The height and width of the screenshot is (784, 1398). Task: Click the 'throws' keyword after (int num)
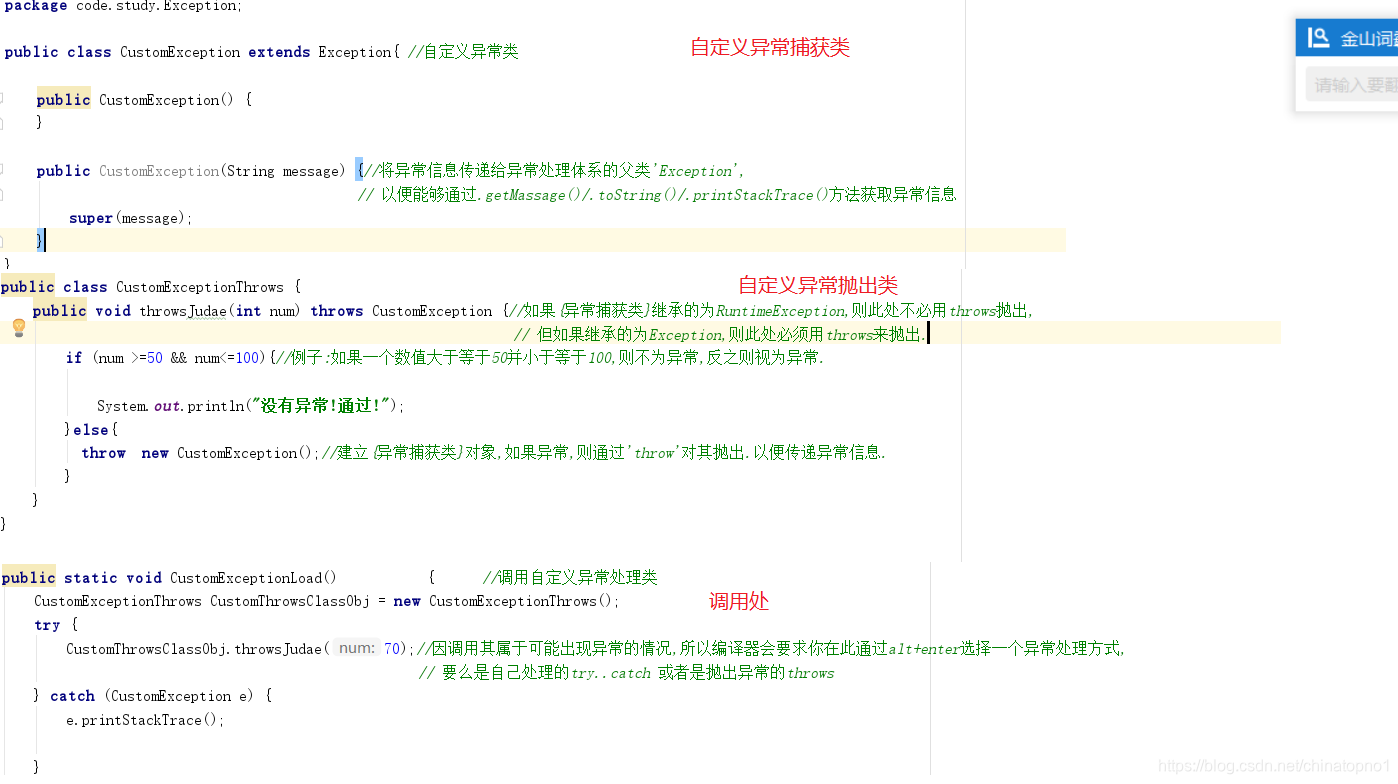(337, 311)
